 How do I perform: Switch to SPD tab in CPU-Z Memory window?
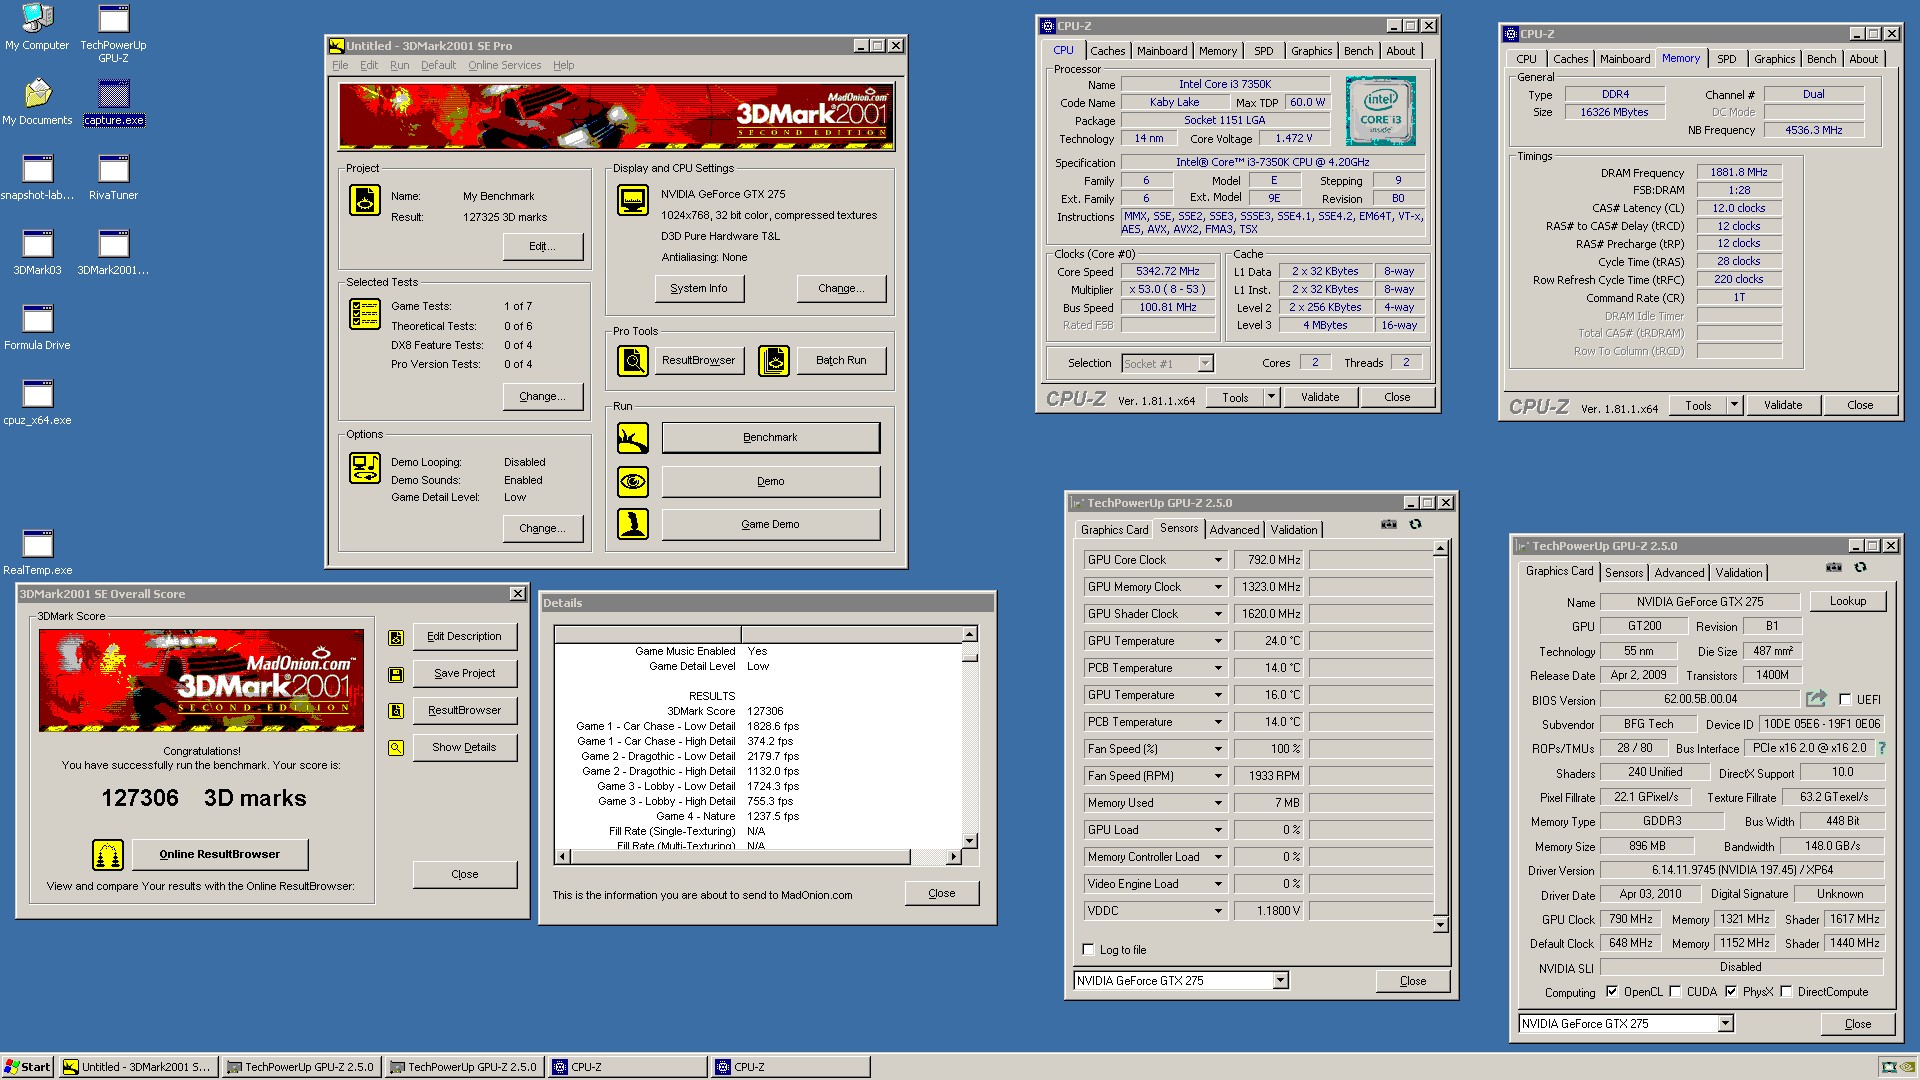(x=1726, y=59)
